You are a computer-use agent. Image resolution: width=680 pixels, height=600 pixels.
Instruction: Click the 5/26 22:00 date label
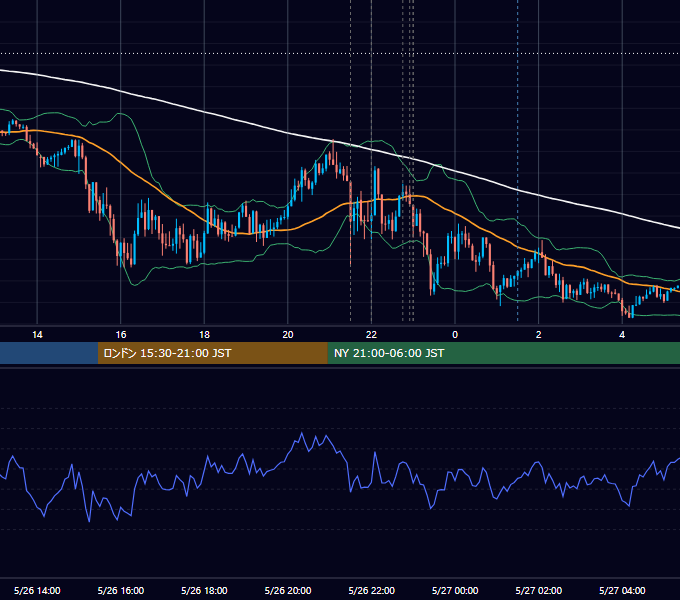click(372, 590)
